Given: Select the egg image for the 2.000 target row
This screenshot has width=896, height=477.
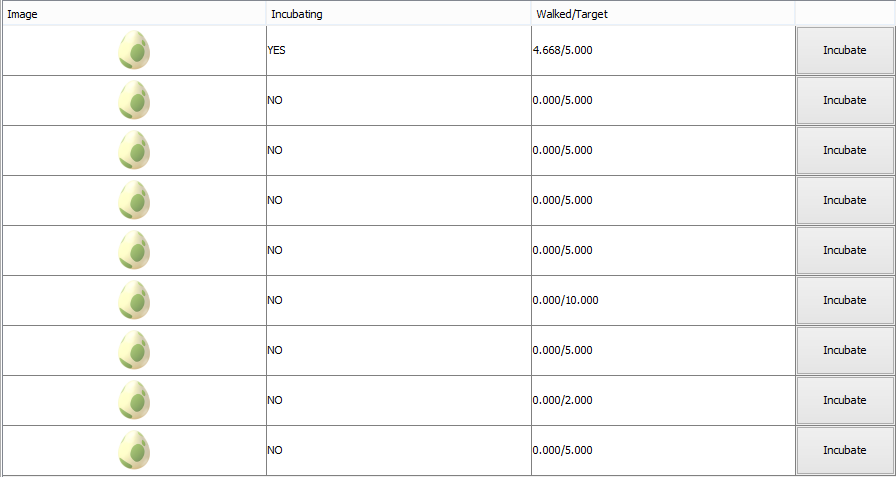Looking at the screenshot, I should tap(134, 400).
